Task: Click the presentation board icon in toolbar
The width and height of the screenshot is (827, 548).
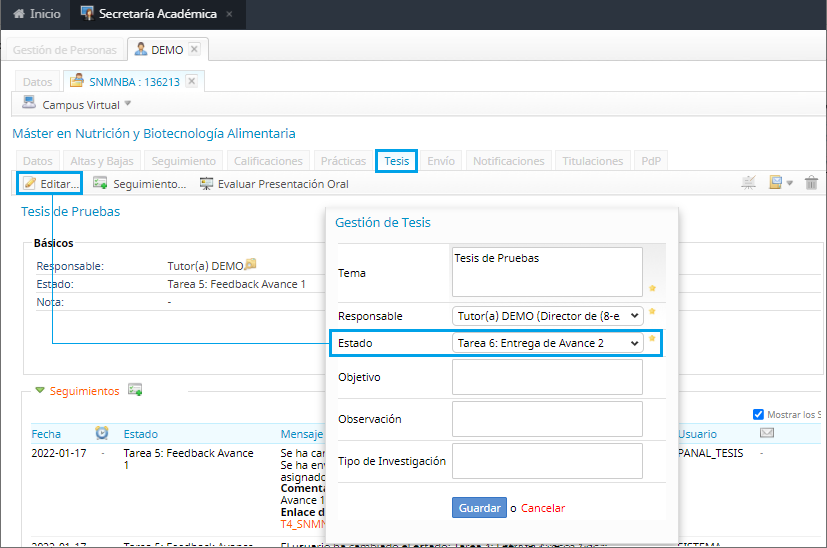Action: coord(748,183)
